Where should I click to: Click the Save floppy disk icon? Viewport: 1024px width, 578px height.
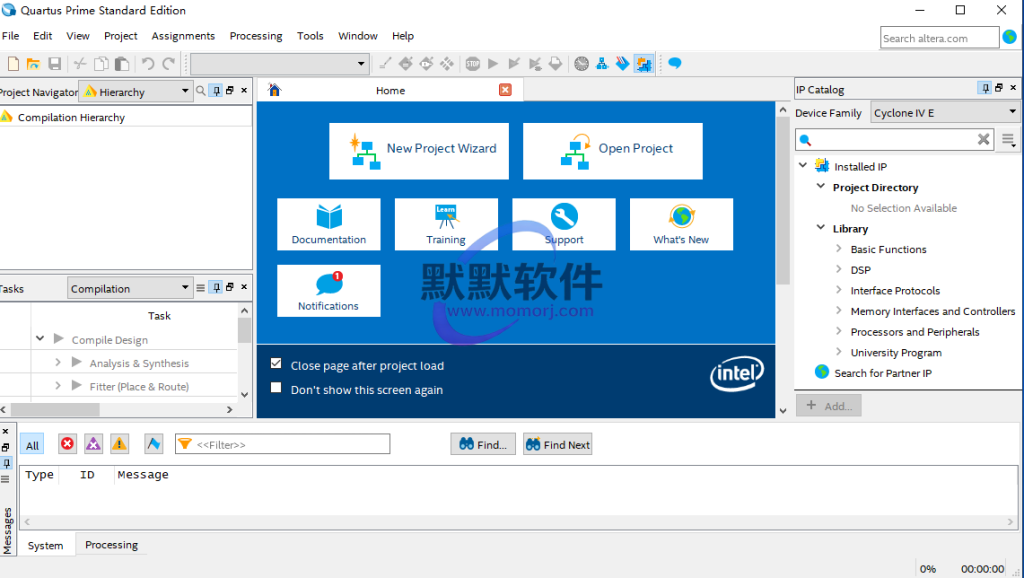(55, 63)
